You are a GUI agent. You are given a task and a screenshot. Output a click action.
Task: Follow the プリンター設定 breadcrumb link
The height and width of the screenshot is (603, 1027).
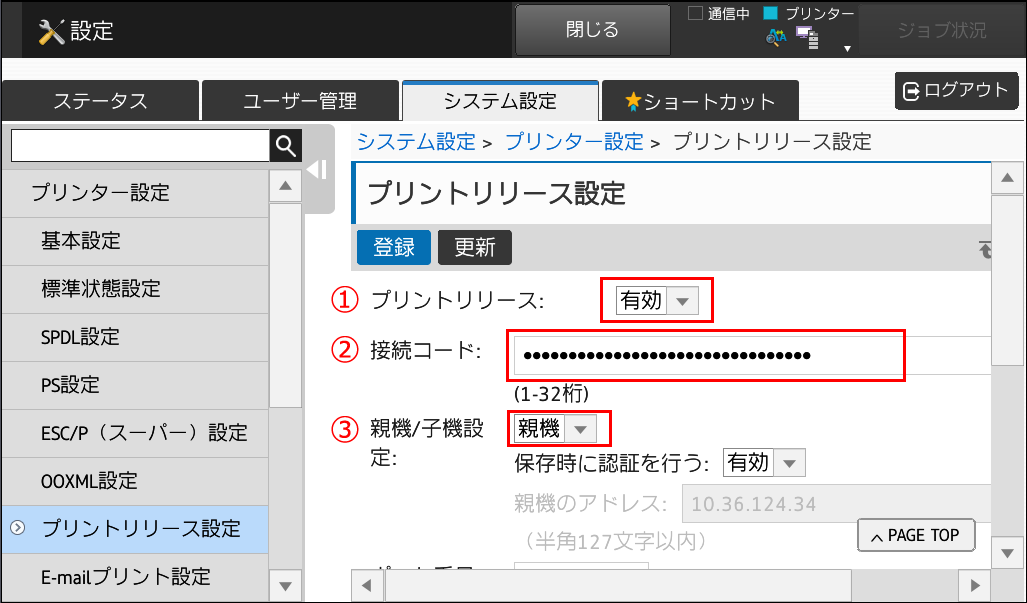[x=574, y=142]
